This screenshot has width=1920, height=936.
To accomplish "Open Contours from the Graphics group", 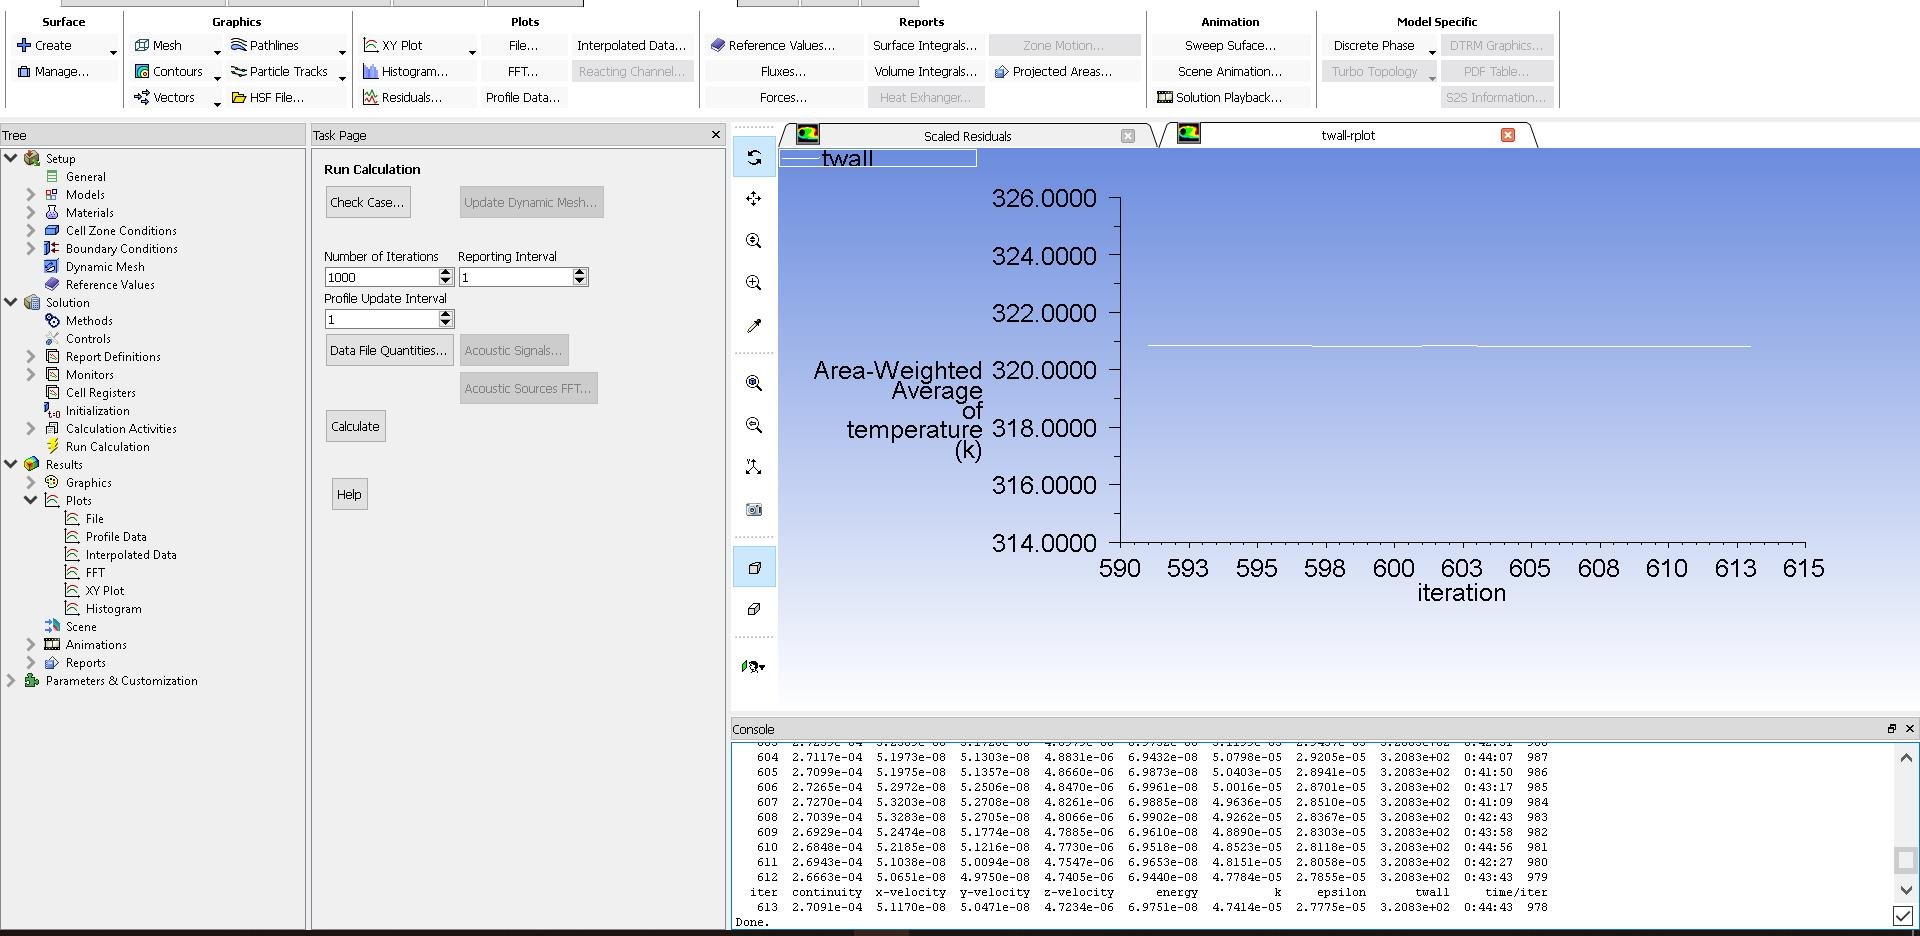I will point(169,71).
